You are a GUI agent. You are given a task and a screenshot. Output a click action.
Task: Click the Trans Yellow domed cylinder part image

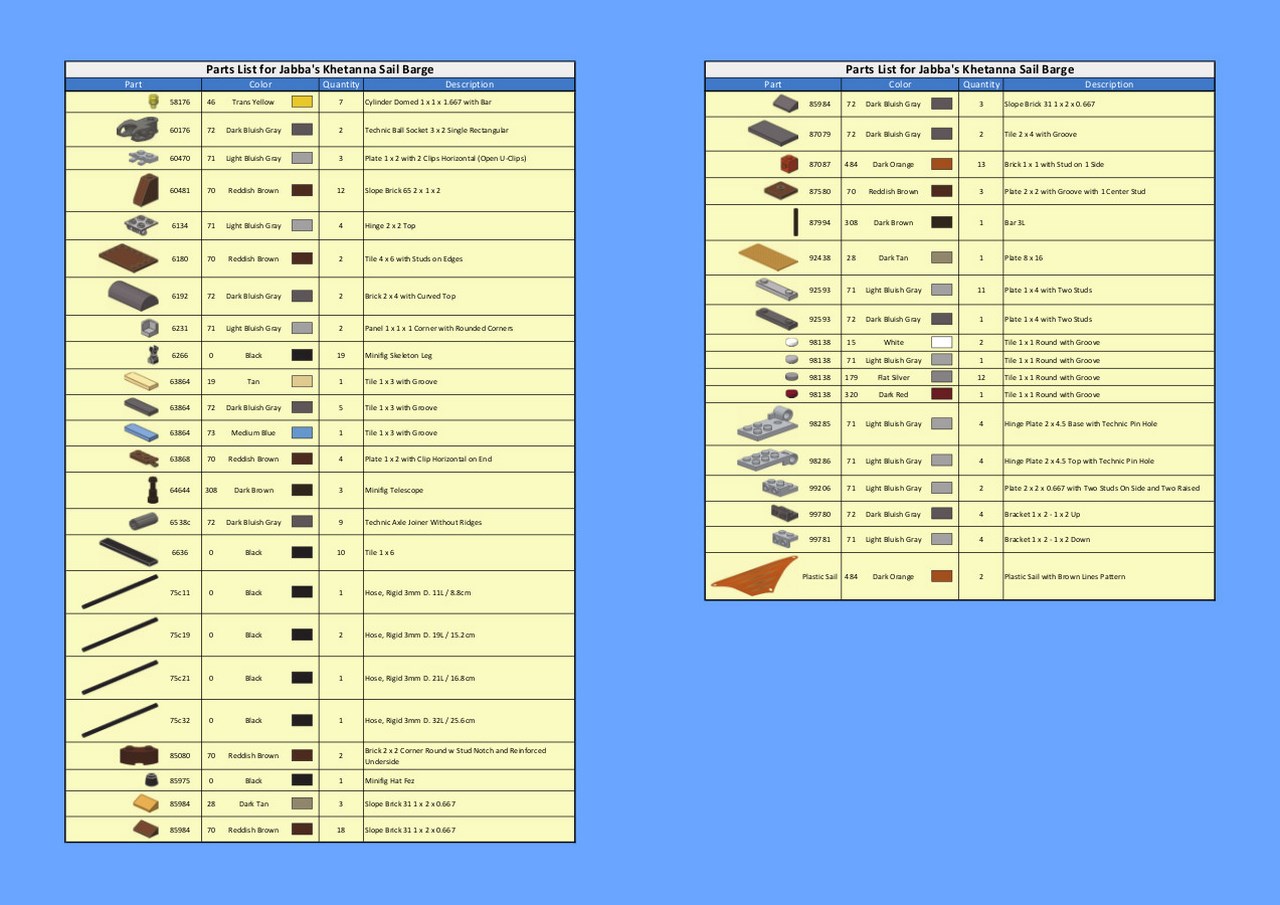[x=152, y=101]
